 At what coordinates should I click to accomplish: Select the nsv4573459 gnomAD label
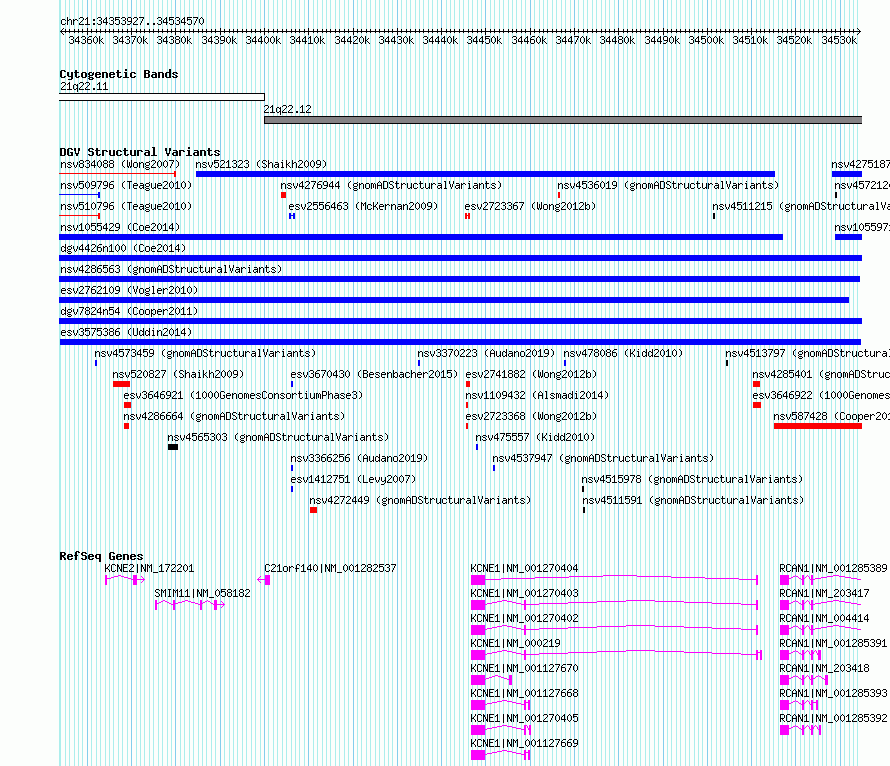pyautogui.click(x=205, y=353)
